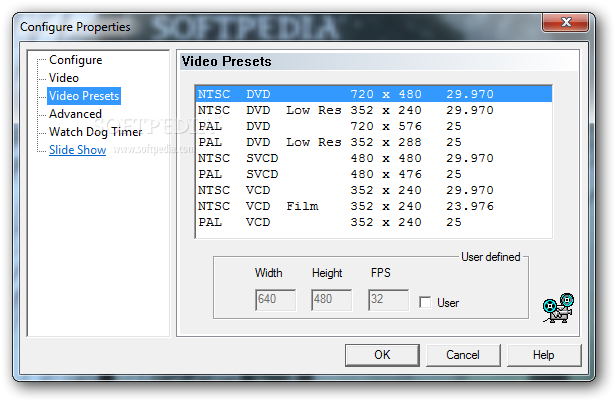
Task: Go to Watch Dog Timer settings
Action: point(95,132)
